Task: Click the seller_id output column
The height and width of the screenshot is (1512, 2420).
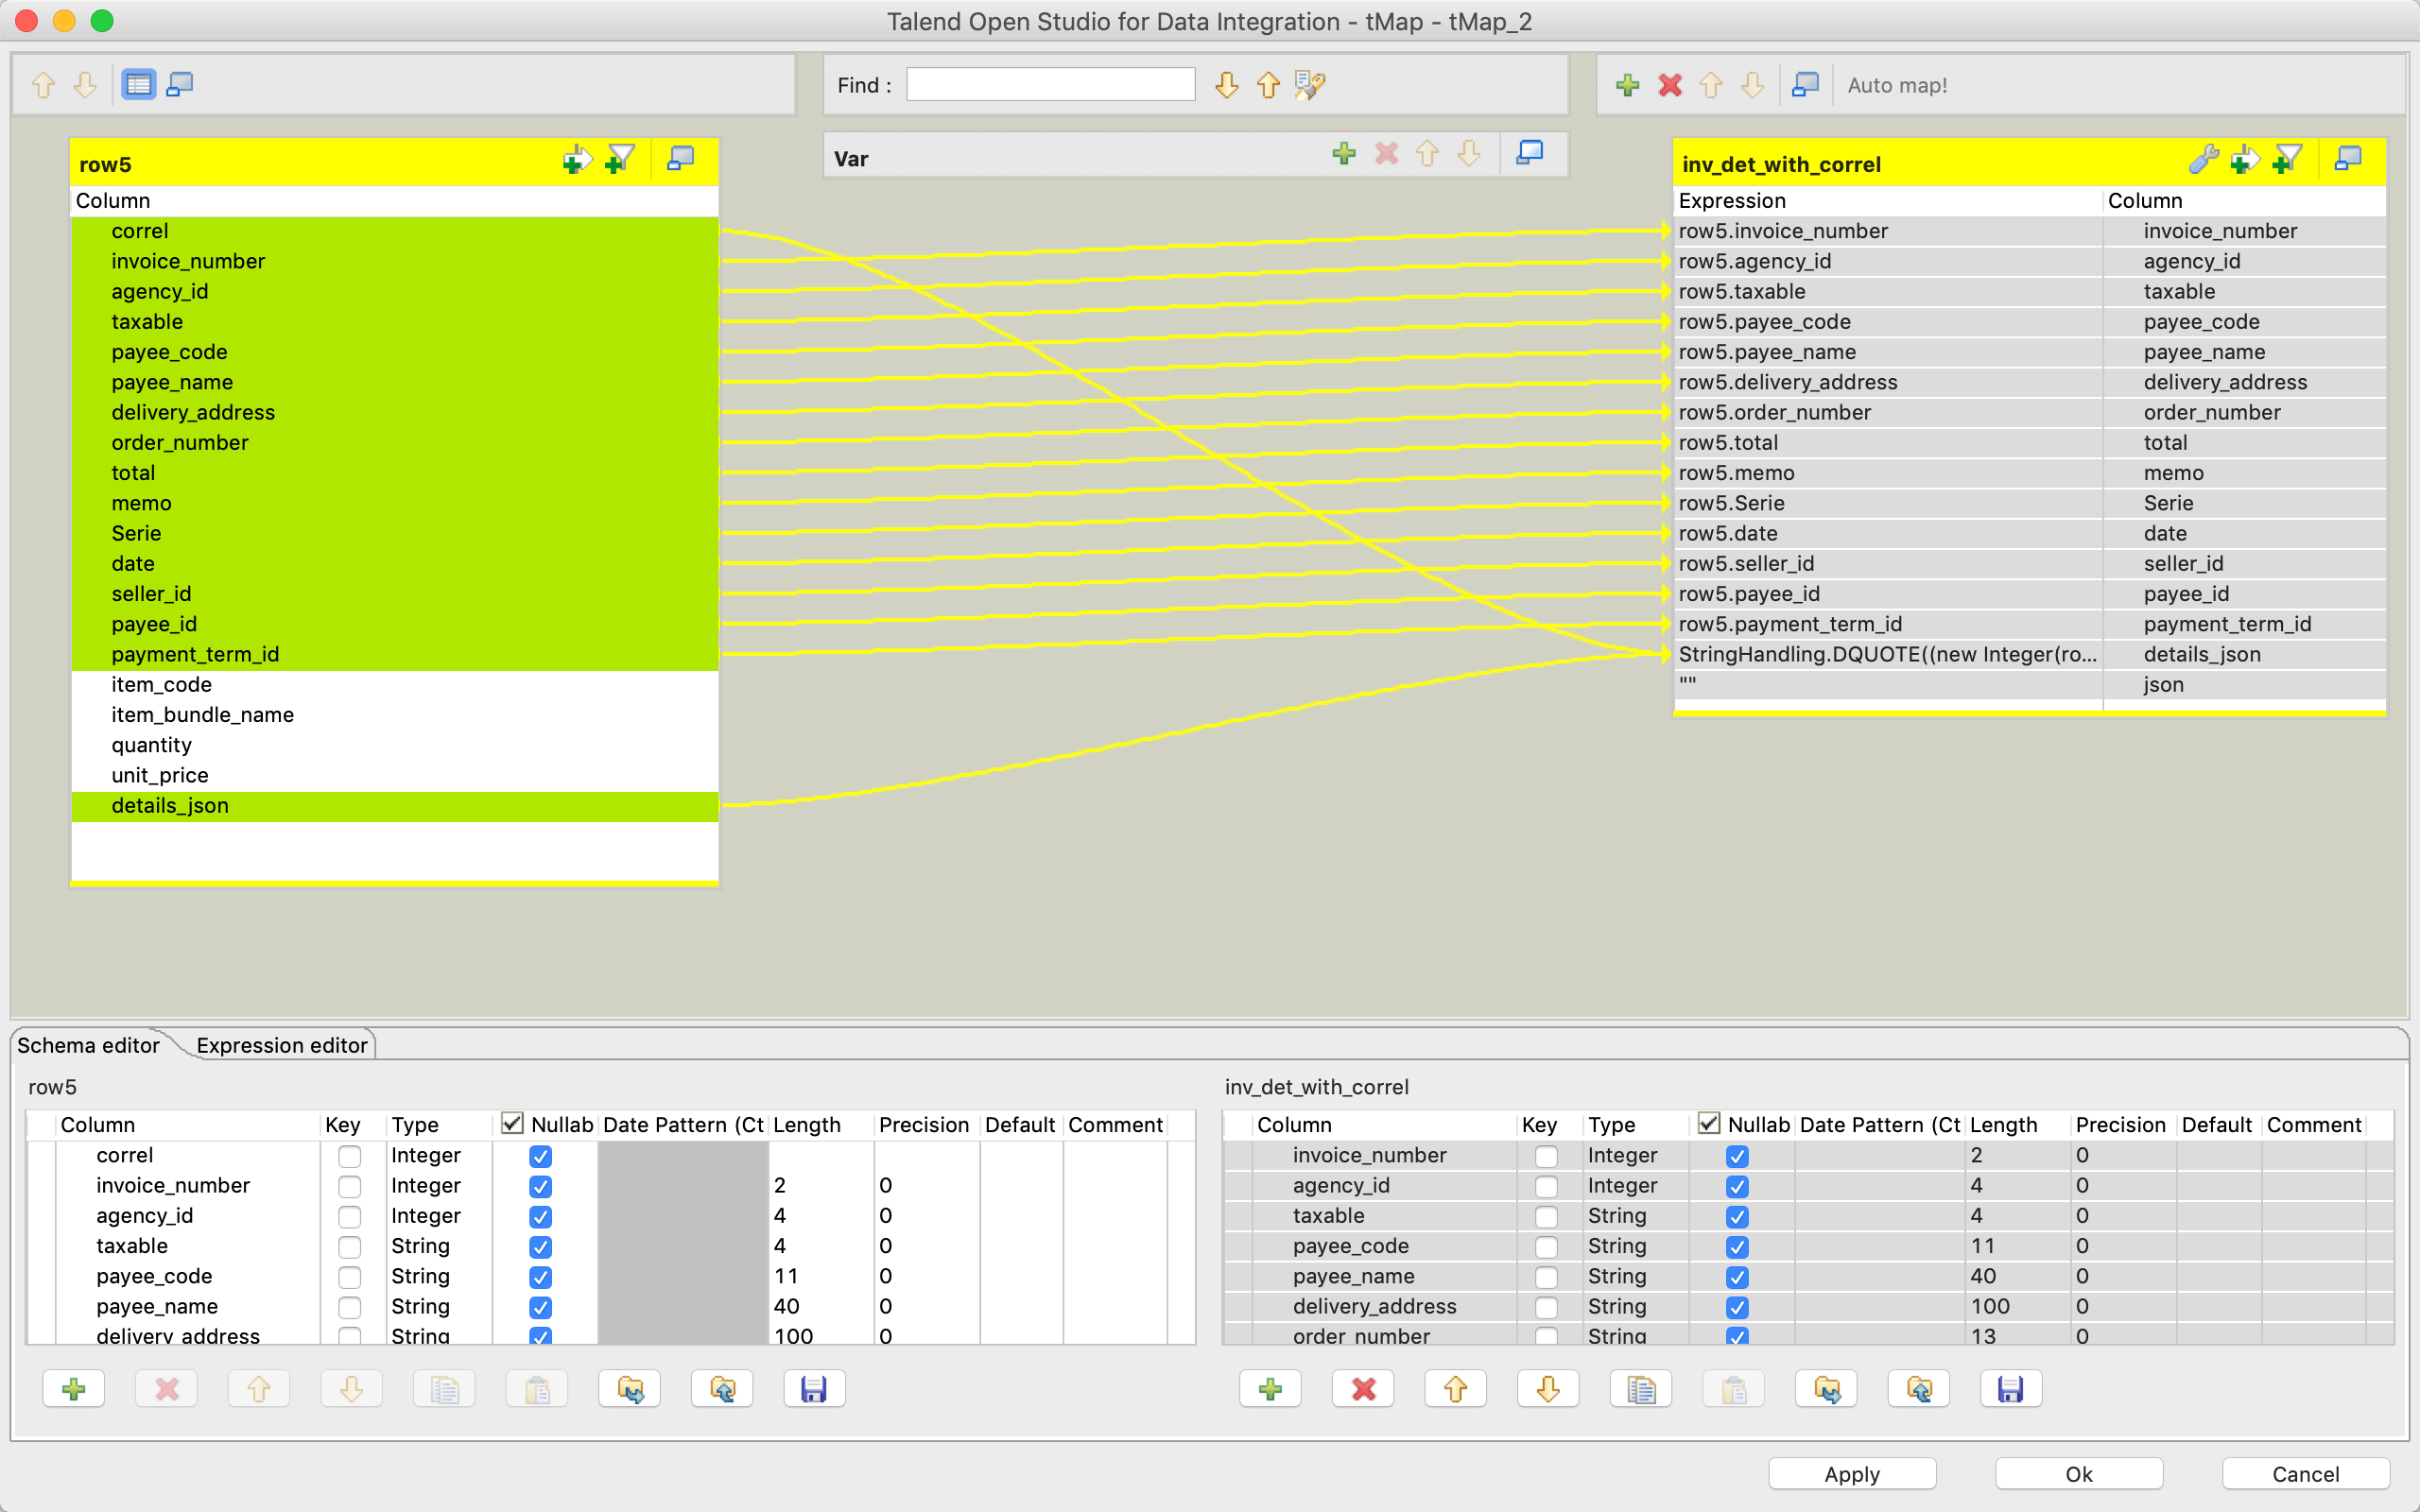Action: pos(2244,564)
